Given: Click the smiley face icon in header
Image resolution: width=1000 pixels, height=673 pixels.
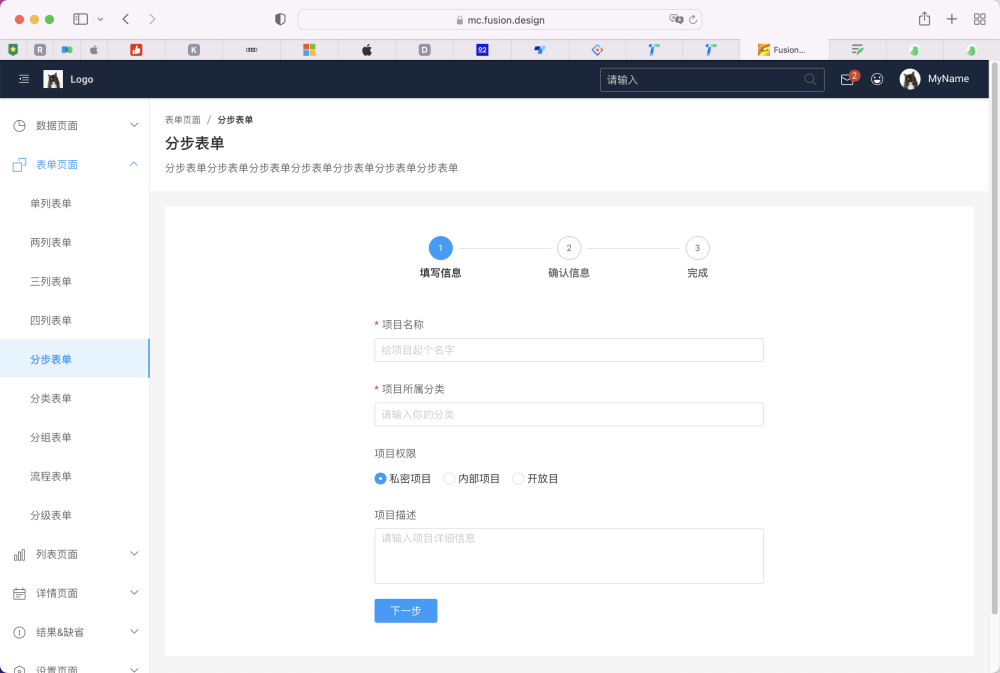Looking at the screenshot, I should pyautogui.click(x=877, y=78).
